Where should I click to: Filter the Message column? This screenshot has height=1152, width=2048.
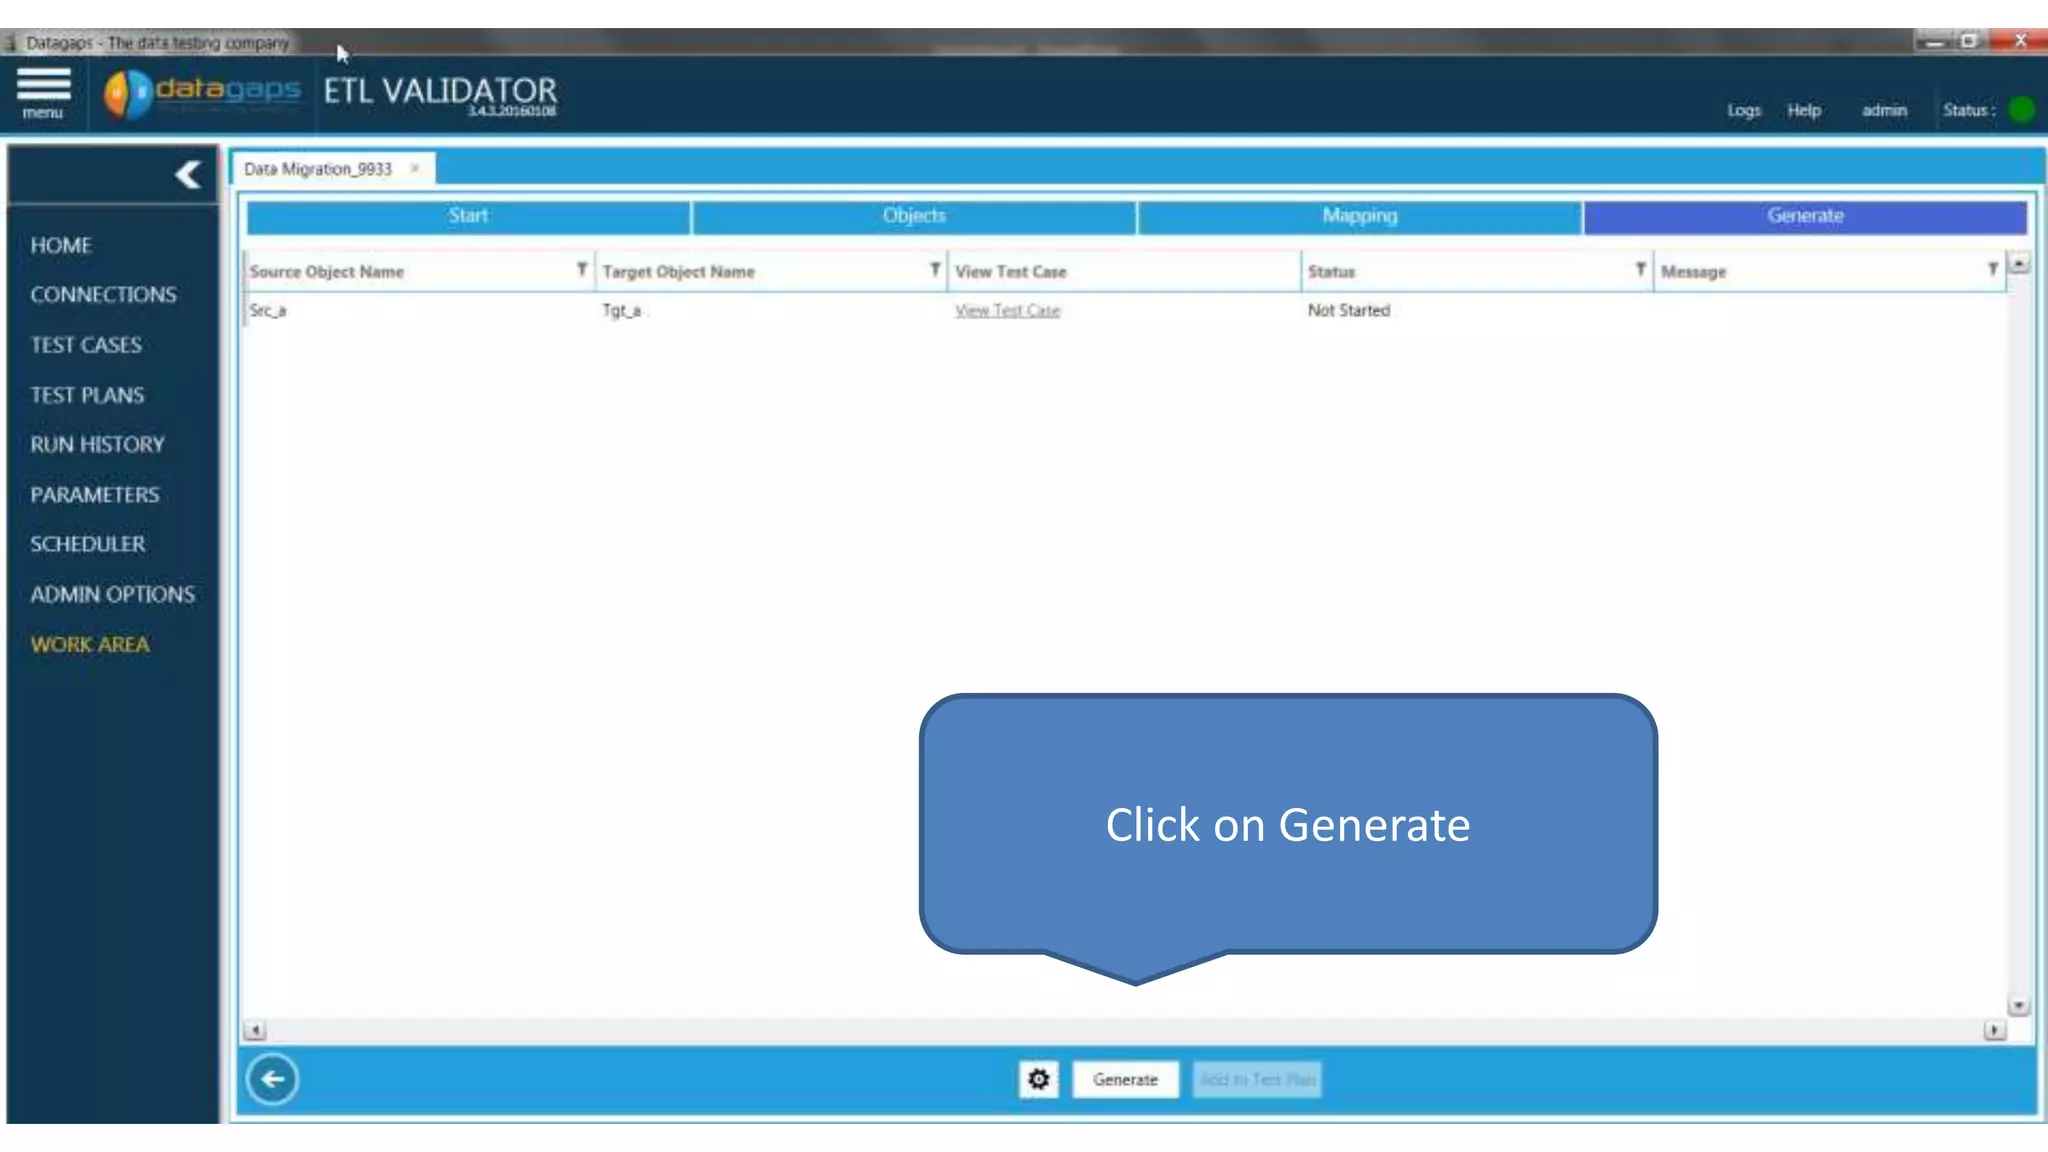[1992, 270]
